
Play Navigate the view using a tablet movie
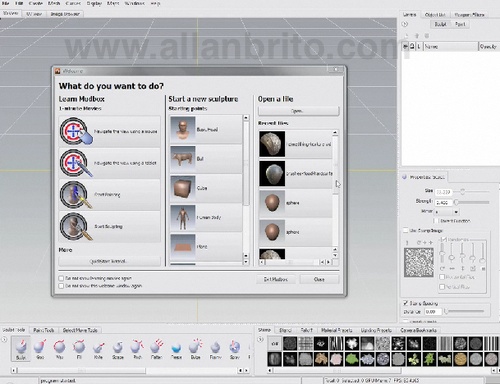point(109,163)
